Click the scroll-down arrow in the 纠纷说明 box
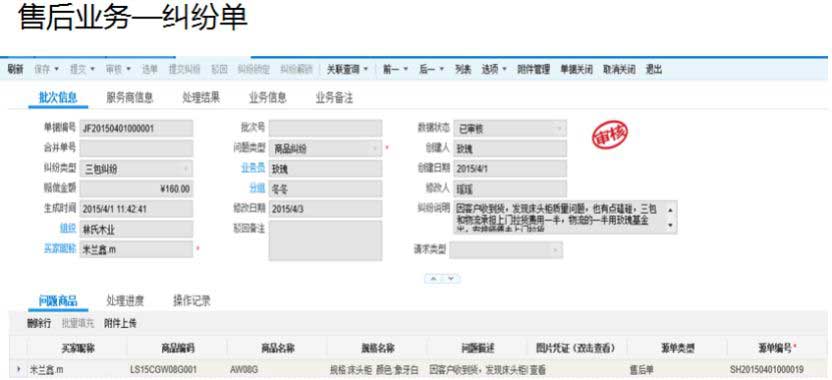Screen dimensions: 832x380 coord(670,225)
